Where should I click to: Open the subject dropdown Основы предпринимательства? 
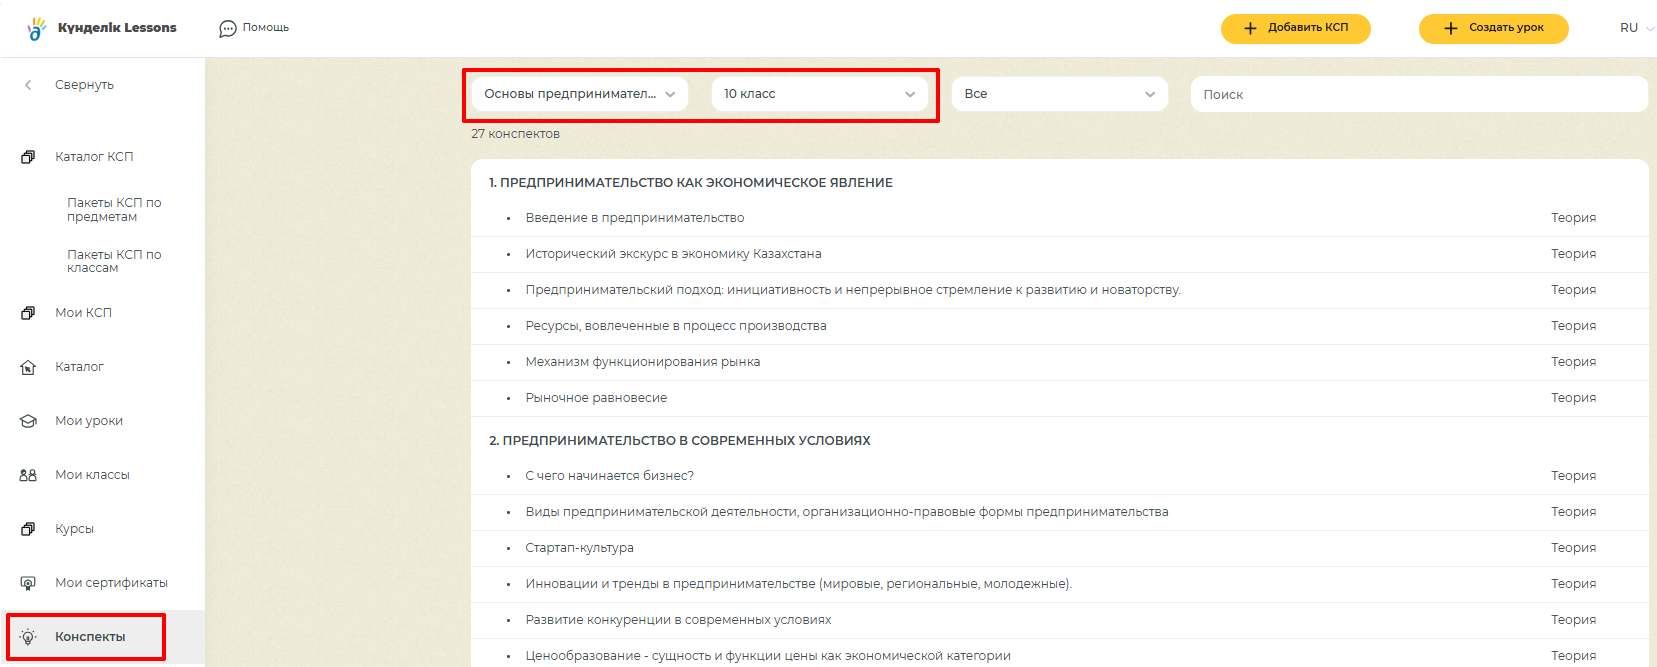tap(579, 94)
